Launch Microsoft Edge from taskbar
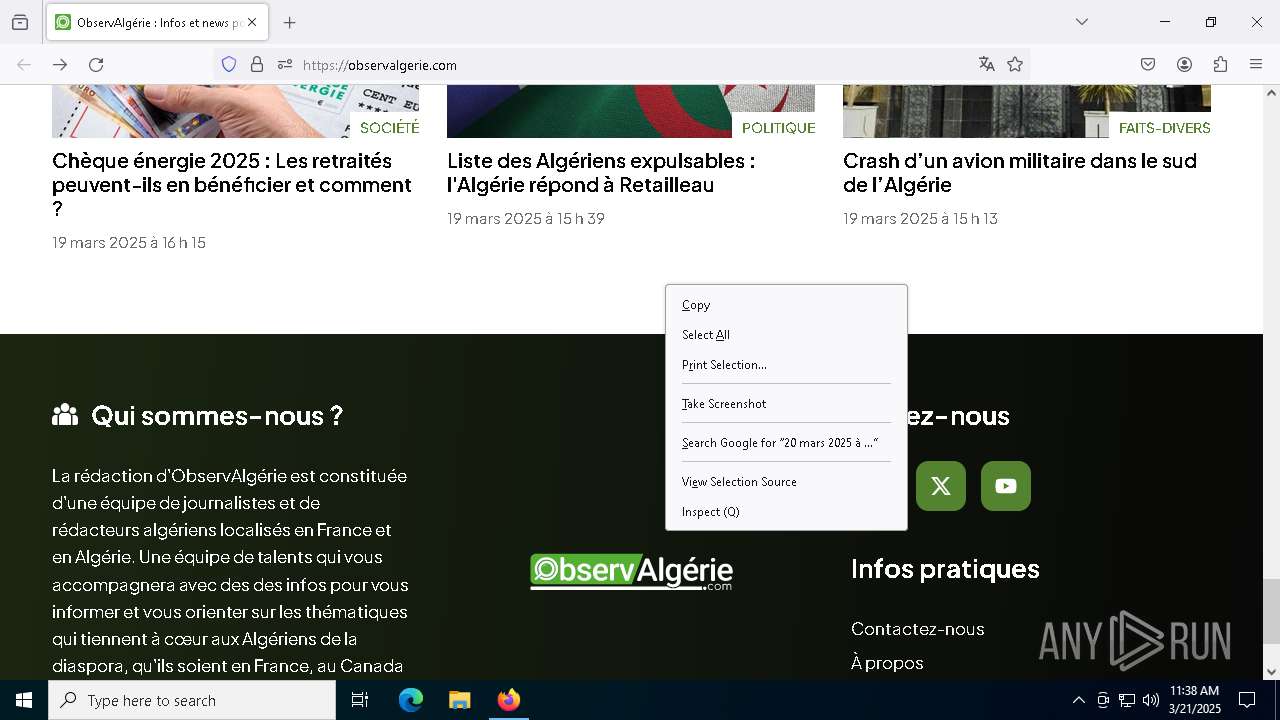This screenshot has width=1280, height=720. [411, 700]
